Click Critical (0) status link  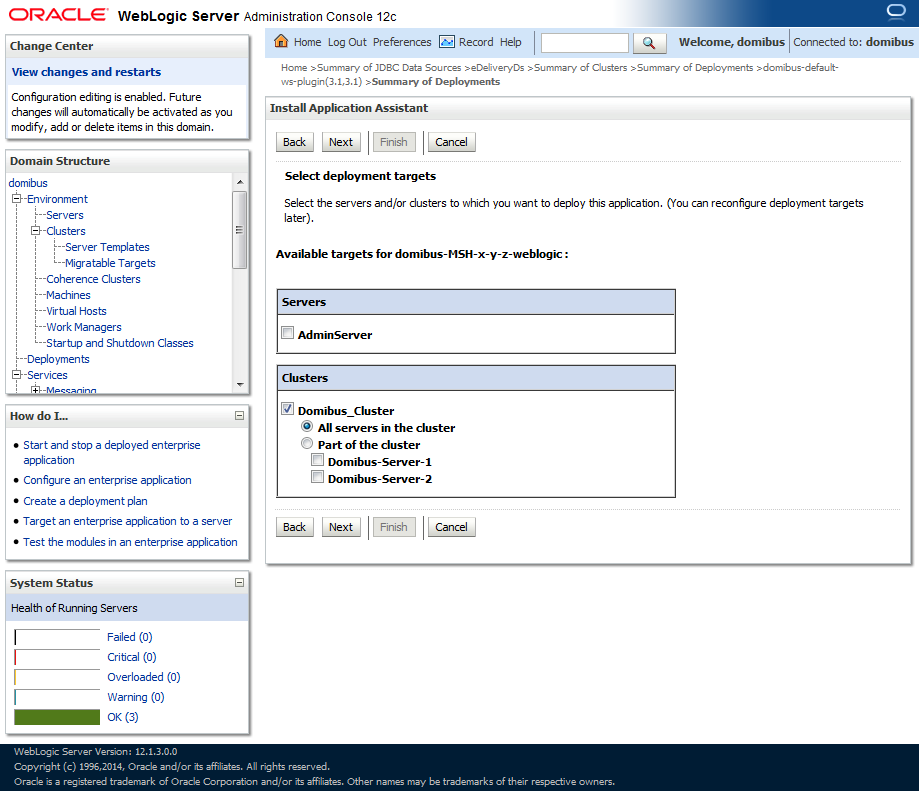132,657
